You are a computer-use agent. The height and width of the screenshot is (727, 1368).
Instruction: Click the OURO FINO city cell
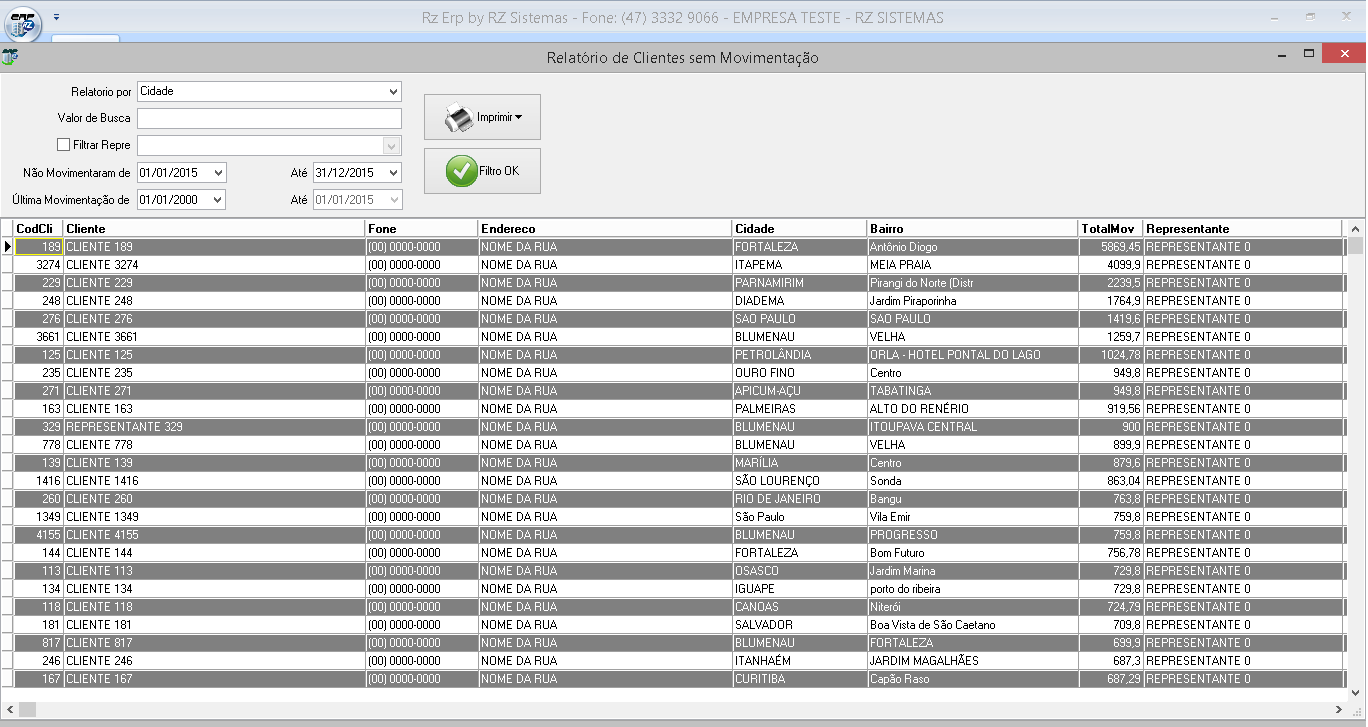(799, 373)
